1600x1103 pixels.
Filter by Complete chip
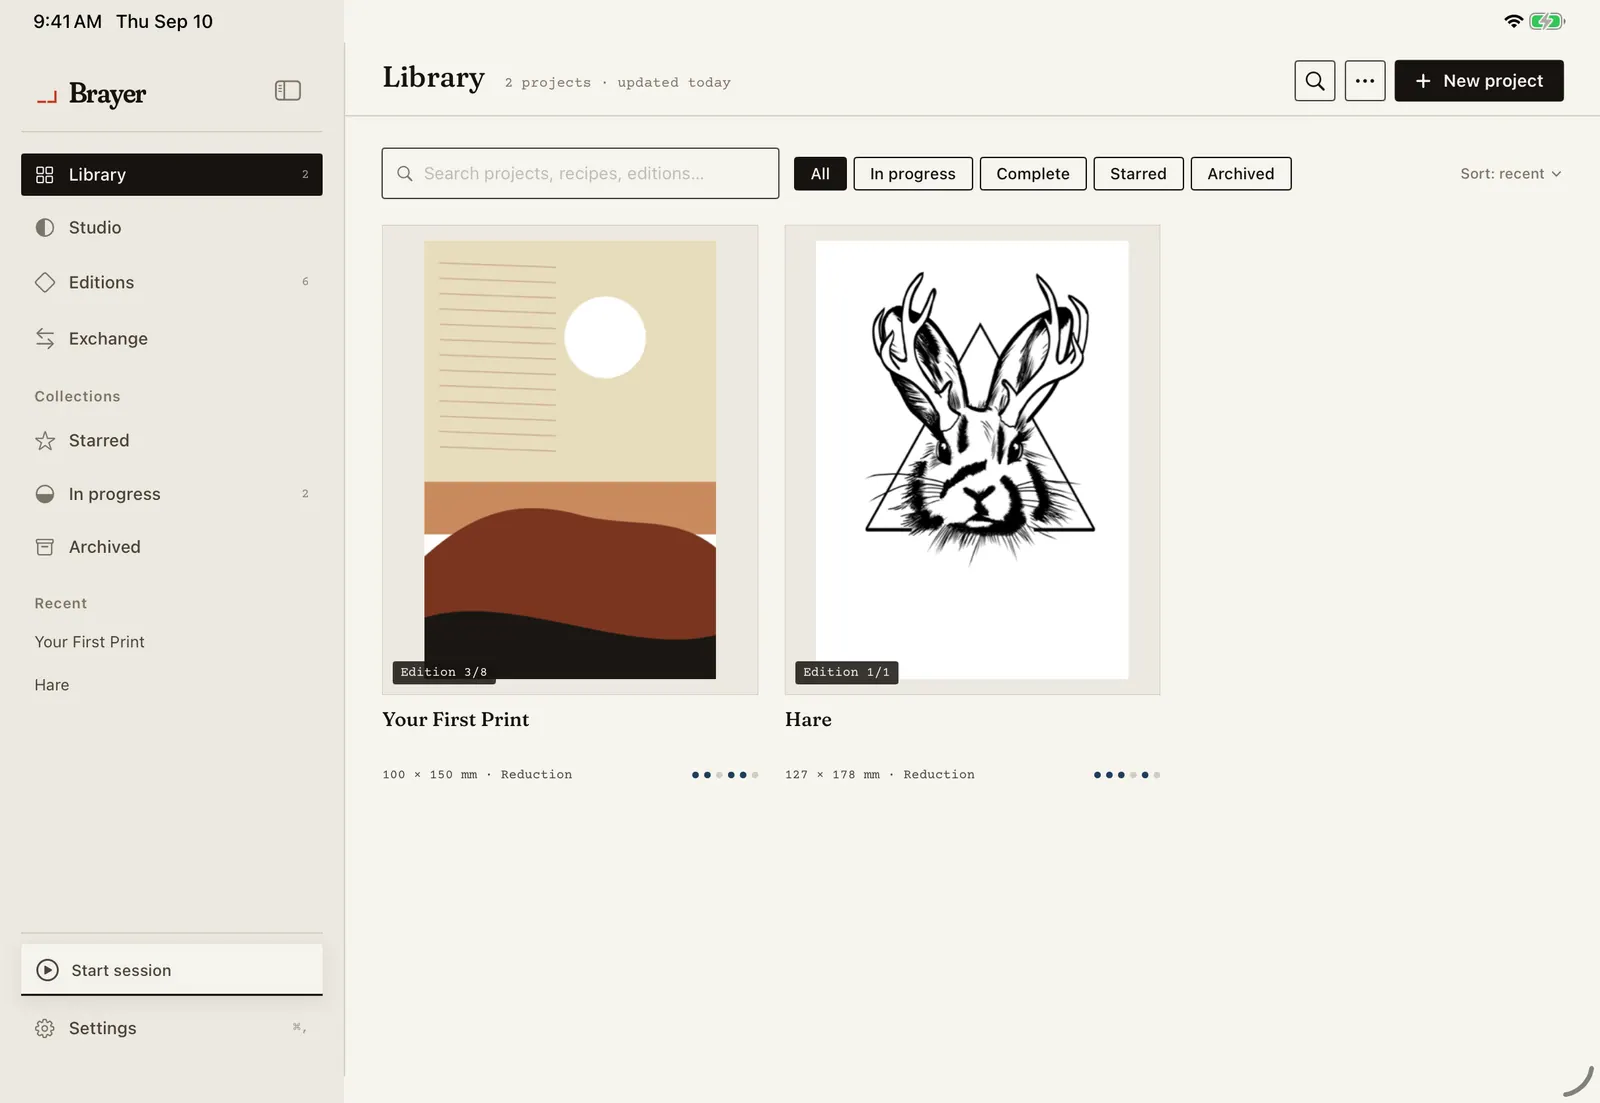tap(1033, 174)
